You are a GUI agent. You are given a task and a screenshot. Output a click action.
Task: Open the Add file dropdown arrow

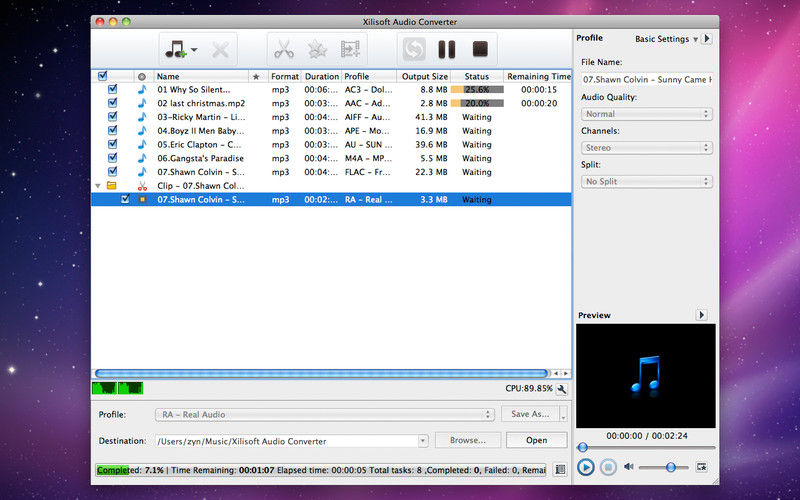point(194,50)
